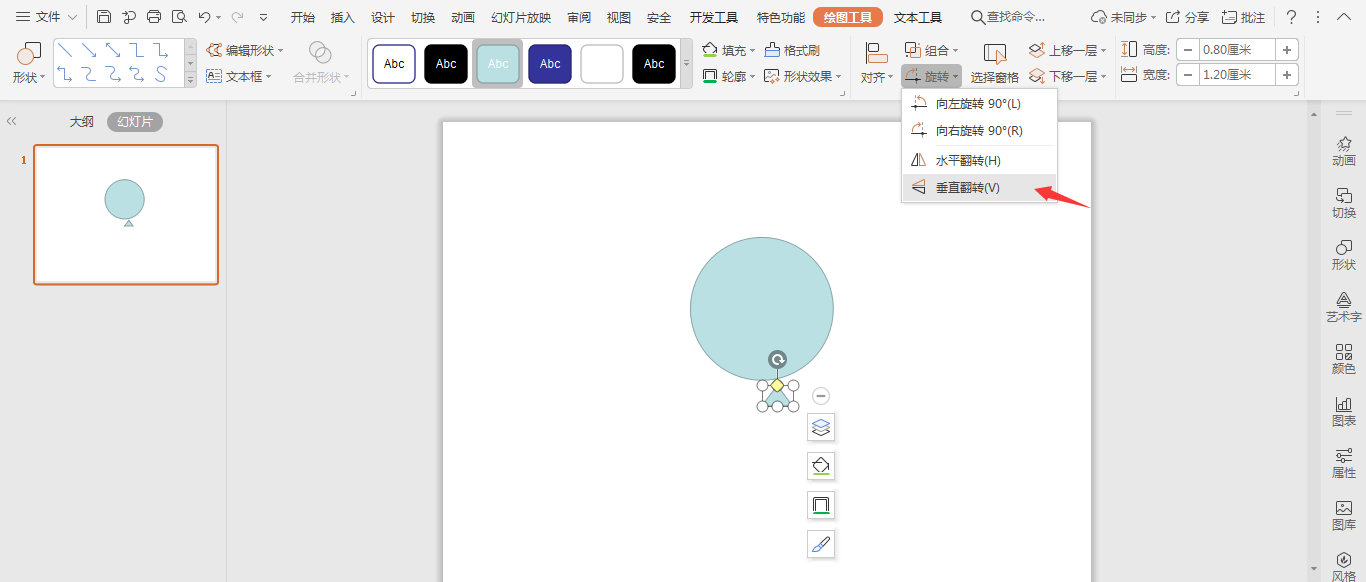Open the 艺术字 WordArt panel

(1344, 305)
